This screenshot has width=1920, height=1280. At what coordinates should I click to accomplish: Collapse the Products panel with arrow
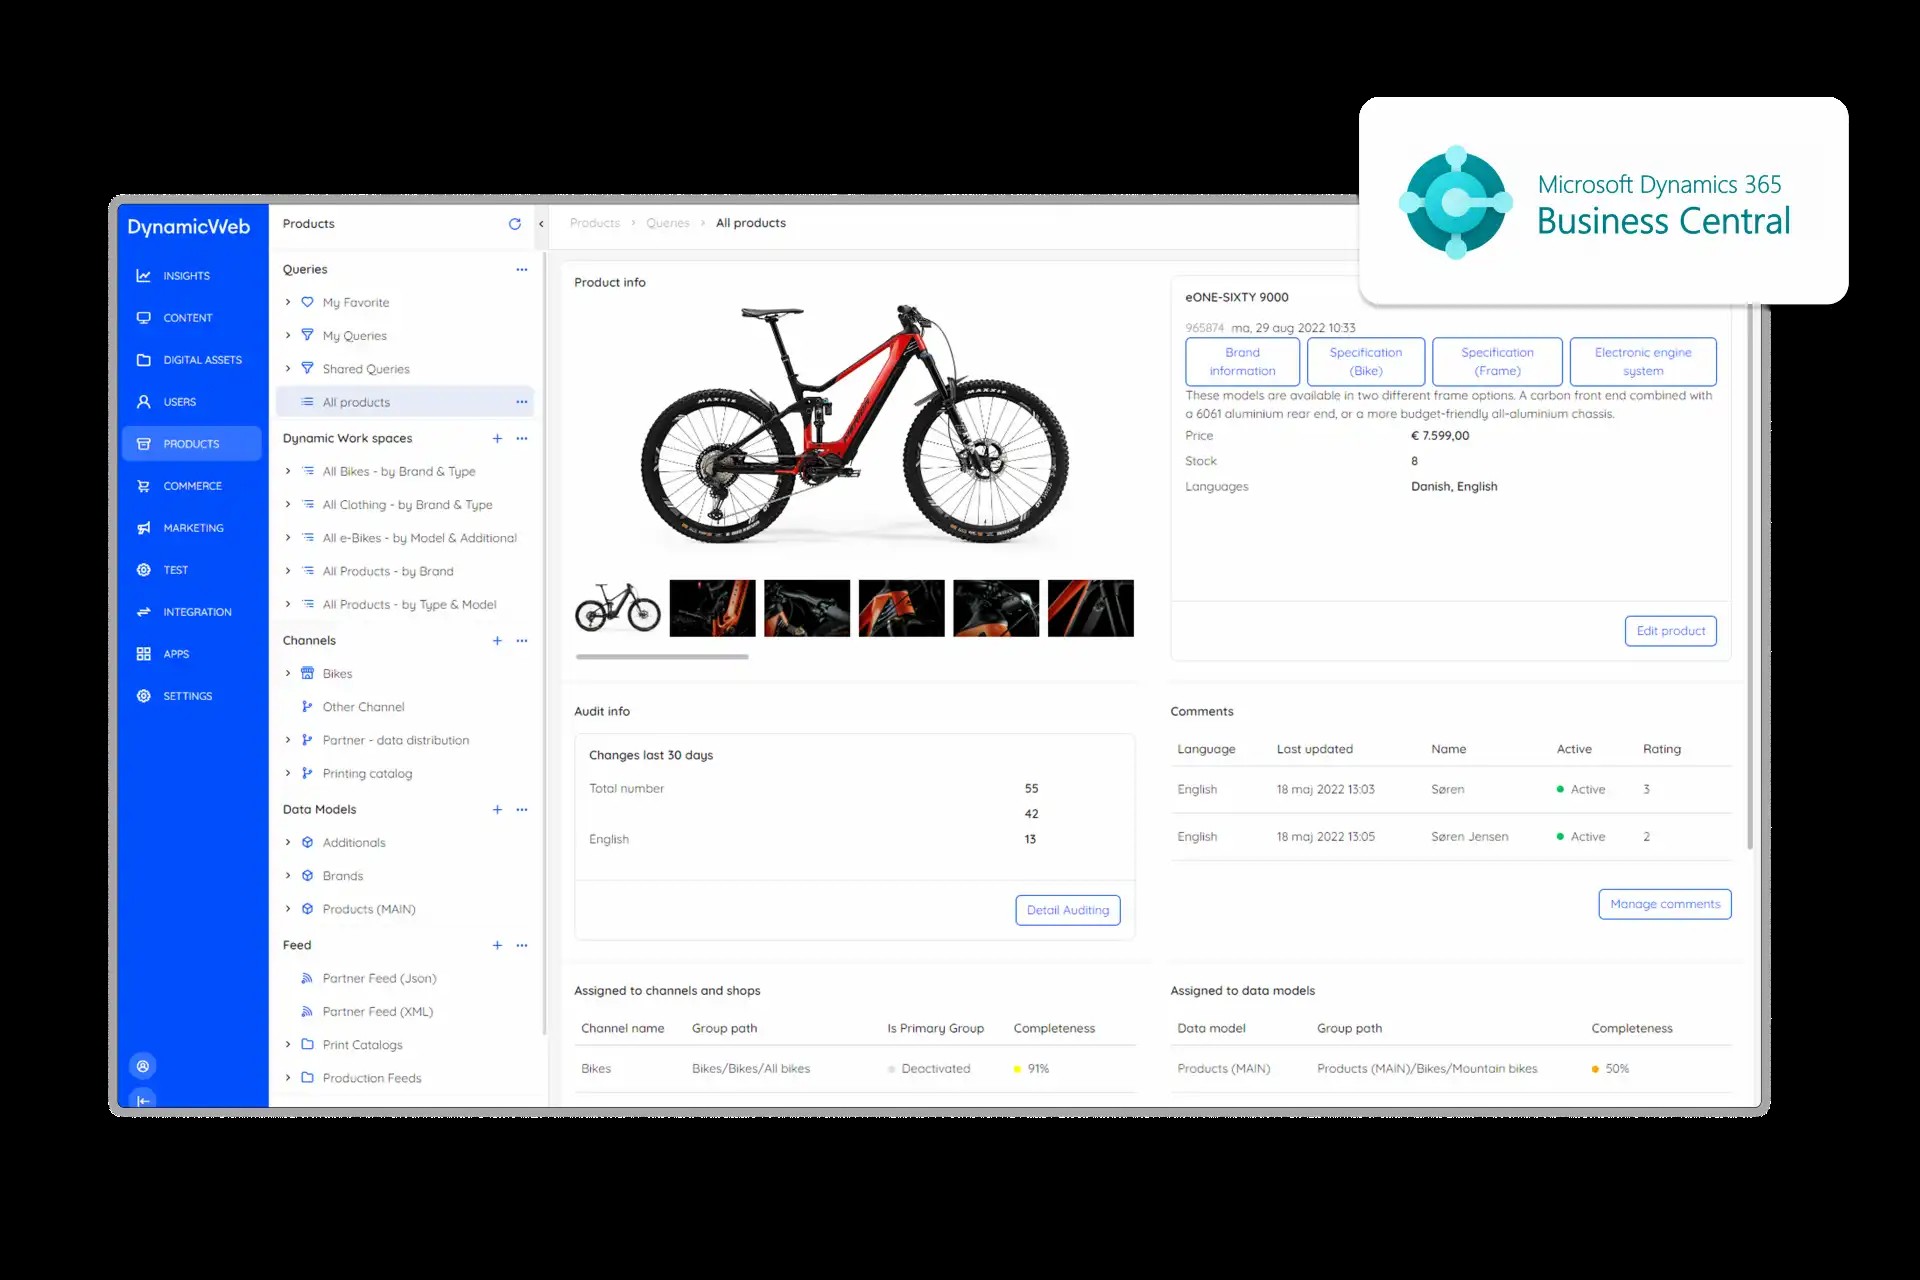click(x=541, y=224)
